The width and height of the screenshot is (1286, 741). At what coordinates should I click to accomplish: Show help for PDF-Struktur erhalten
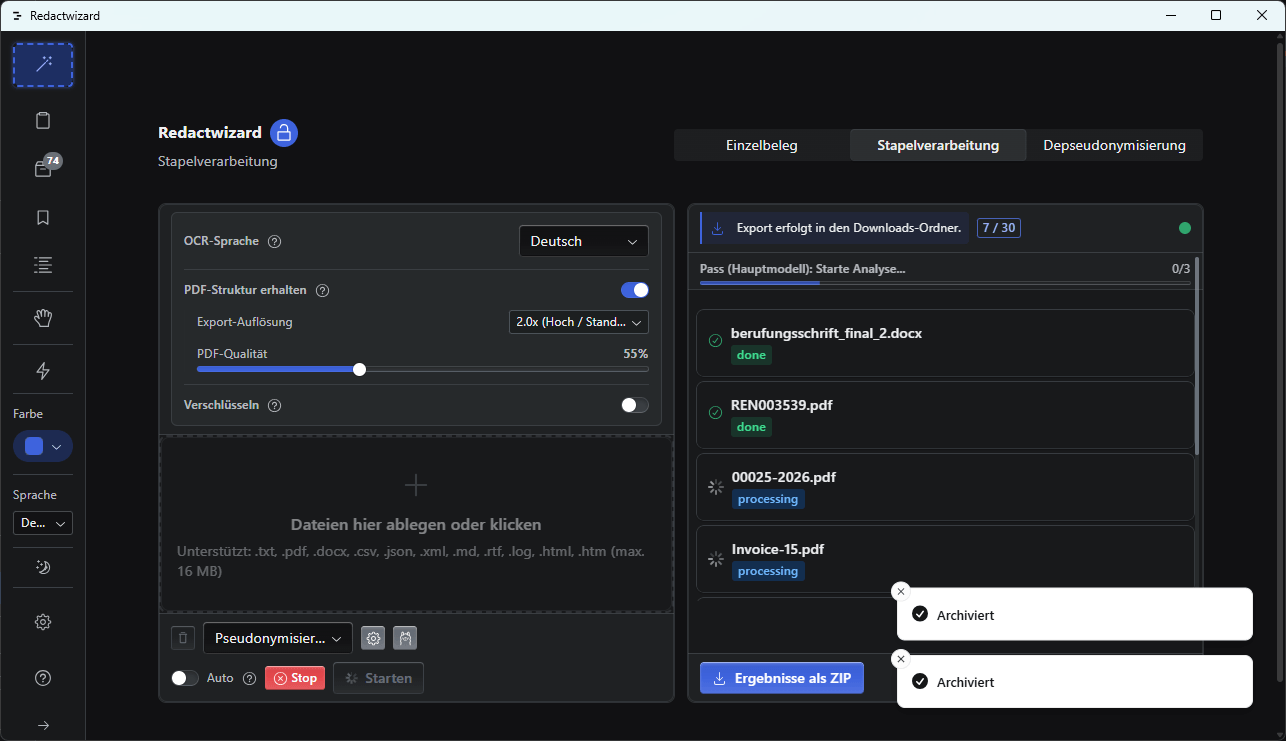[323, 291]
